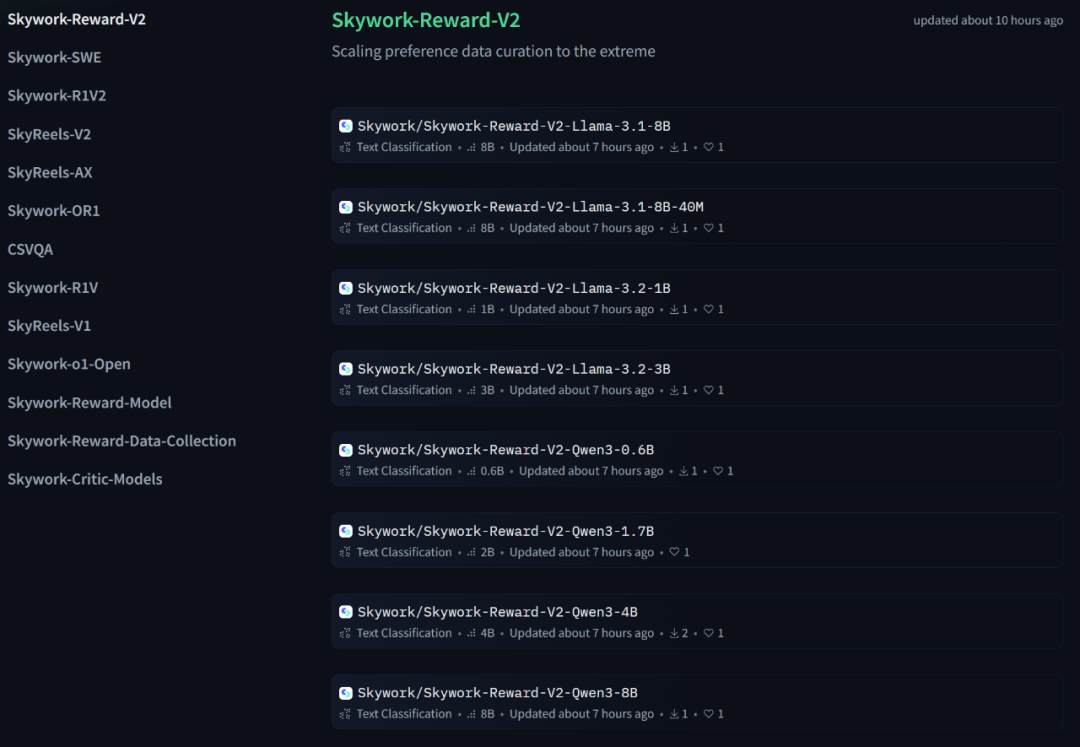
Task: Click the like heart icon on Qwen3-4B row
Action: [708, 633]
